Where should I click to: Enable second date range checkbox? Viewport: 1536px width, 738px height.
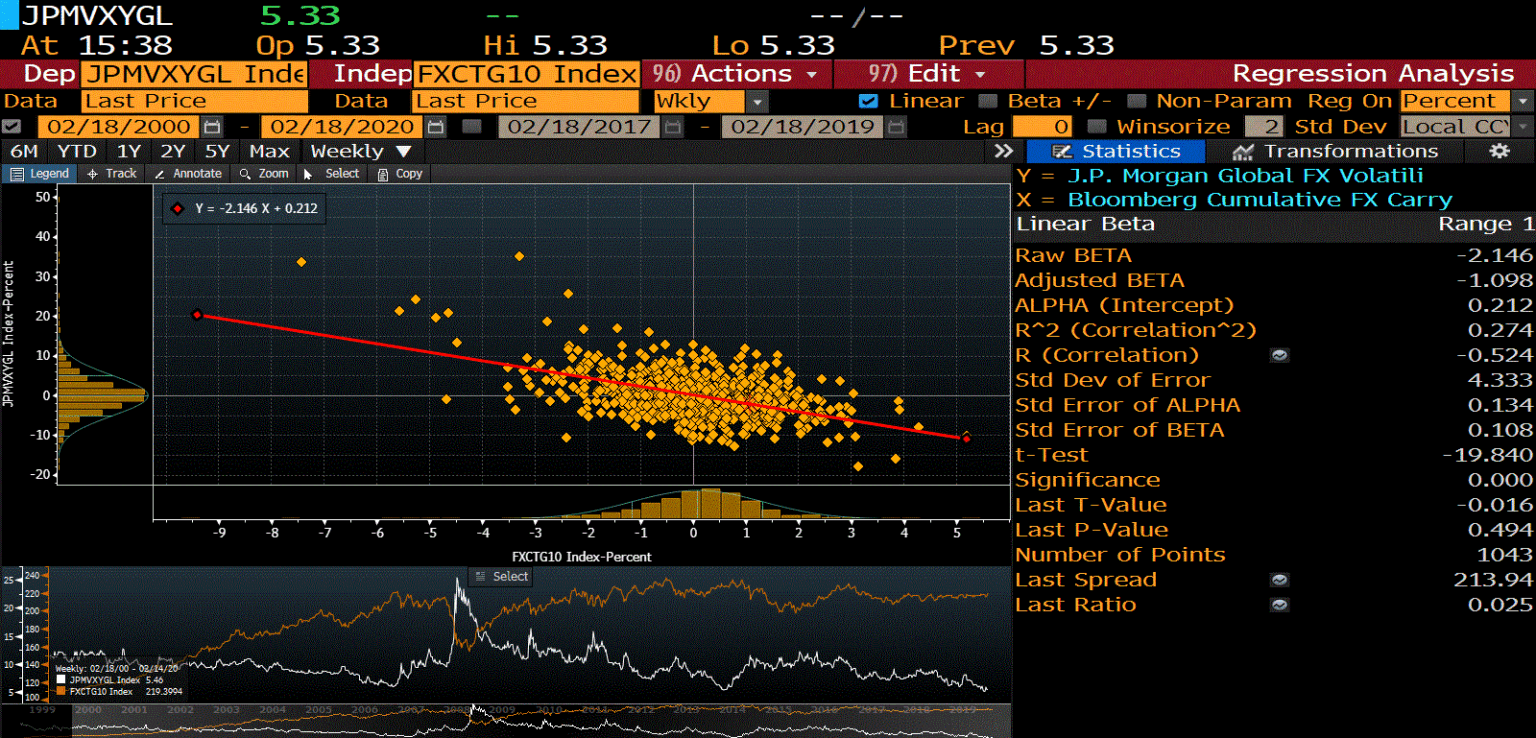[473, 127]
